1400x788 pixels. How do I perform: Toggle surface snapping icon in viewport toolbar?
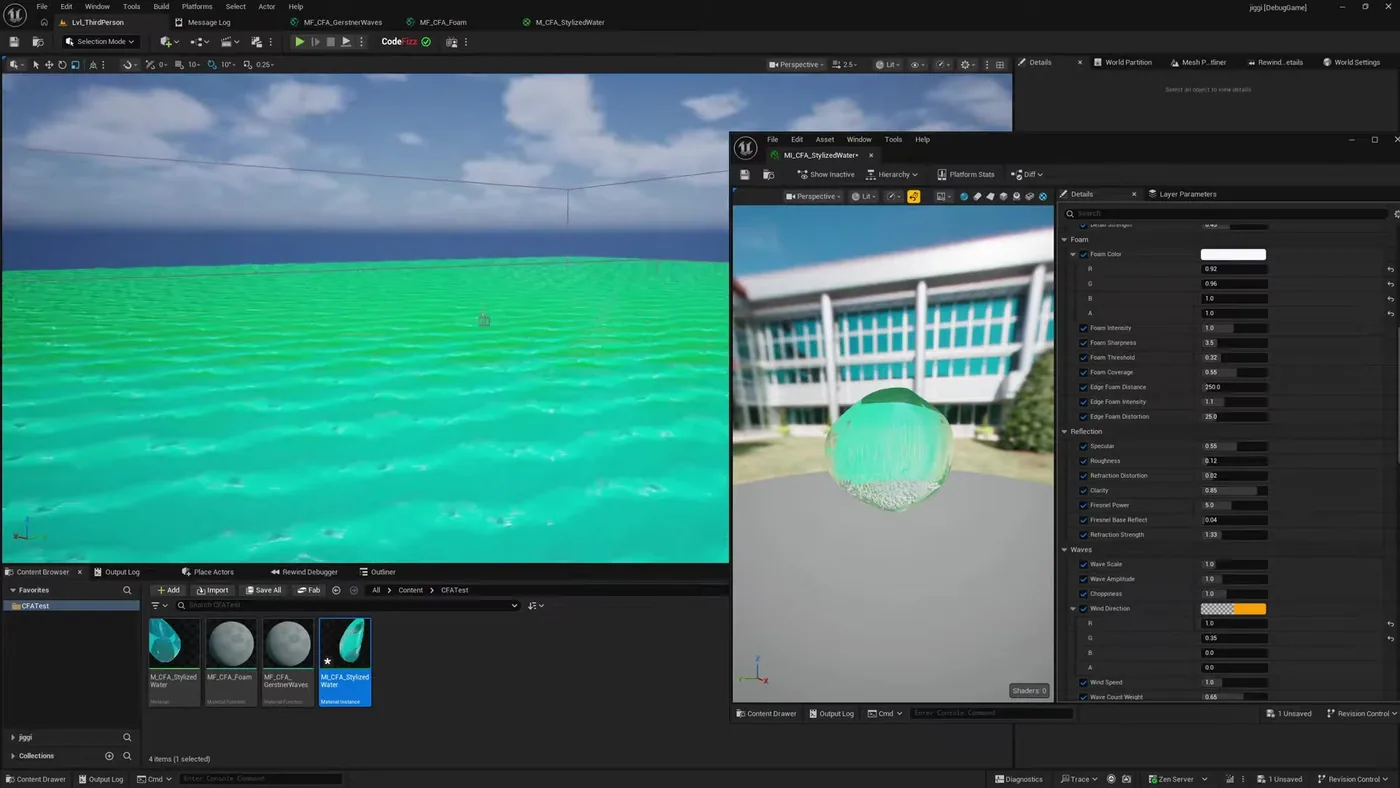click(128, 65)
